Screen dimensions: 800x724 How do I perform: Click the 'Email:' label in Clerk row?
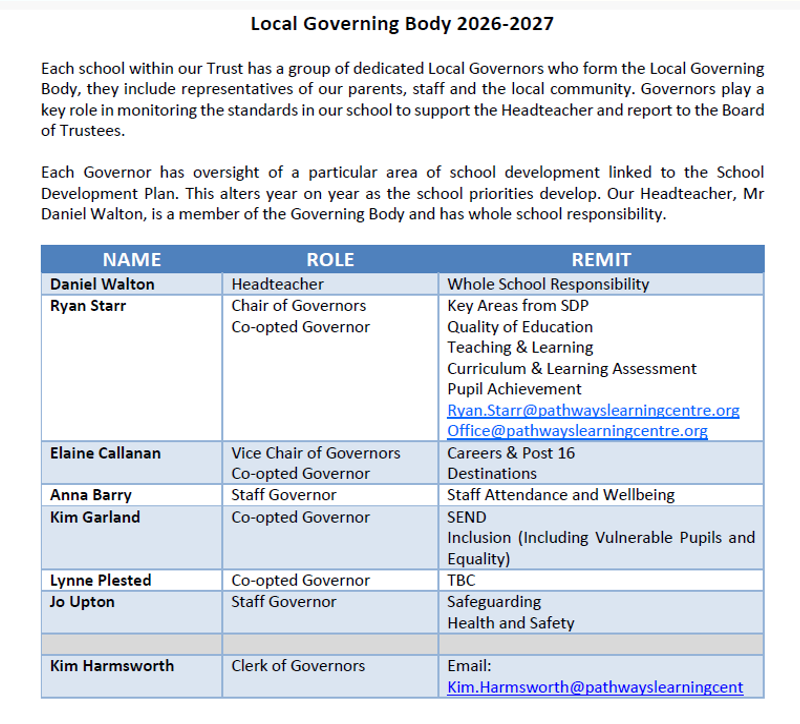[x=469, y=666]
